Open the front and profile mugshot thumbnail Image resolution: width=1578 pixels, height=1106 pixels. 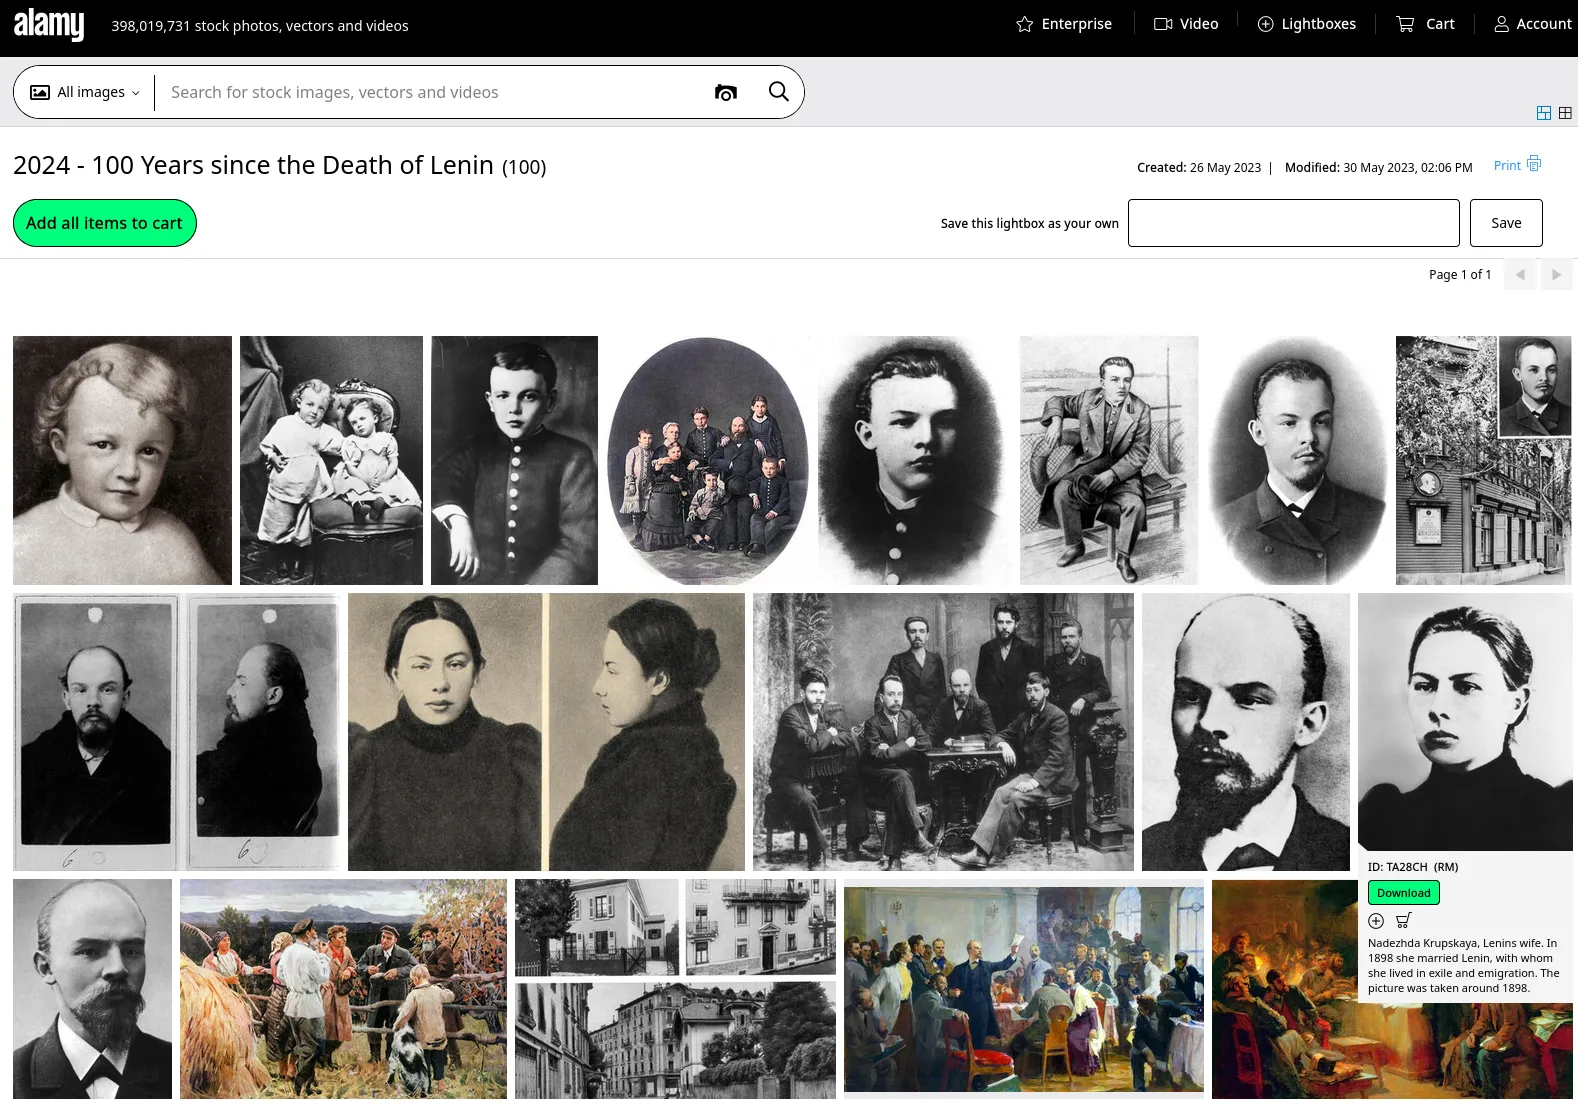(177, 732)
